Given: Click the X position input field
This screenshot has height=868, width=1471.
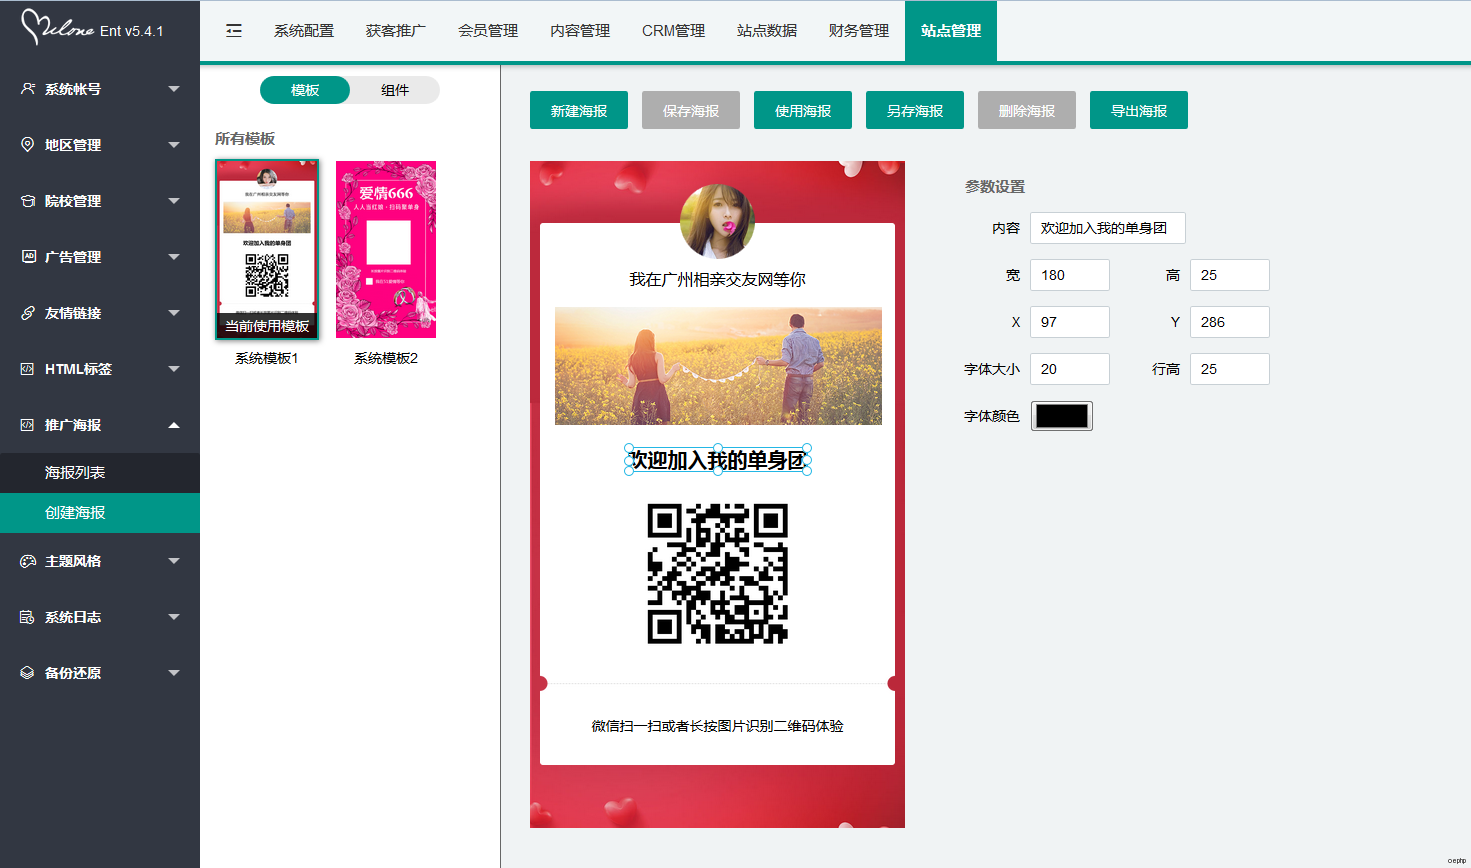Looking at the screenshot, I should point(1070,322).
